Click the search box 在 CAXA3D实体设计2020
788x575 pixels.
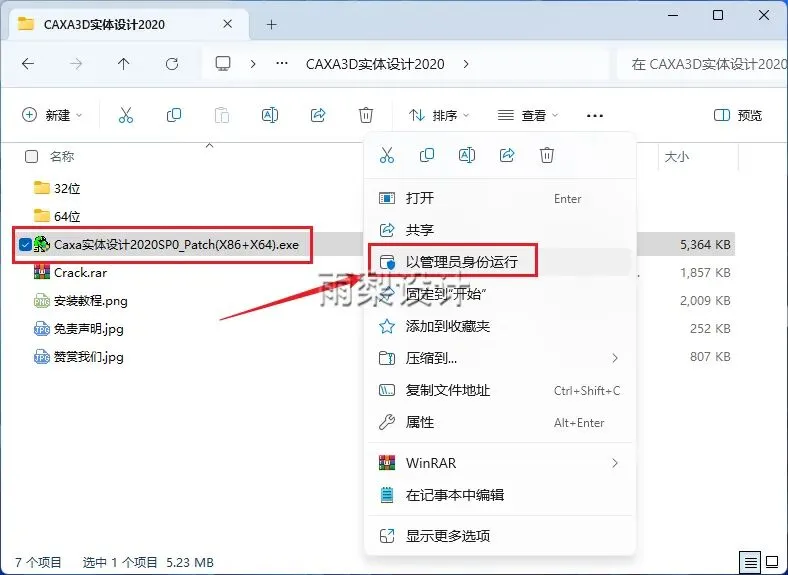[703, 64]
